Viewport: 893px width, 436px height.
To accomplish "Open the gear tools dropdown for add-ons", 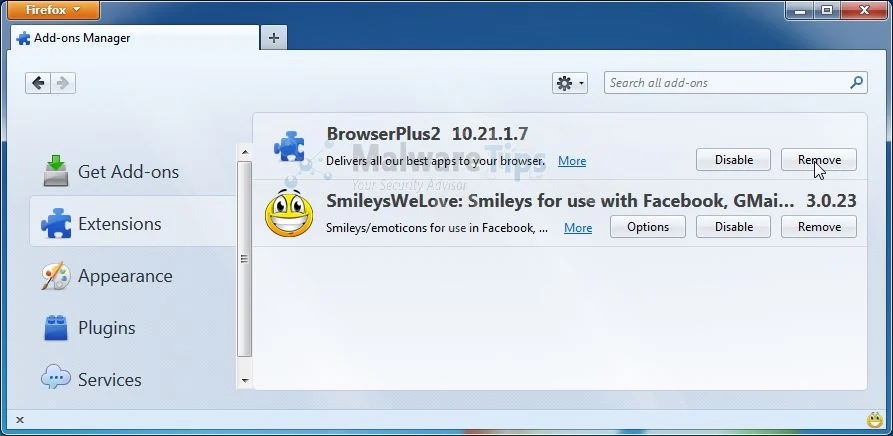I will pyautogui.click(x=570, y=83).
